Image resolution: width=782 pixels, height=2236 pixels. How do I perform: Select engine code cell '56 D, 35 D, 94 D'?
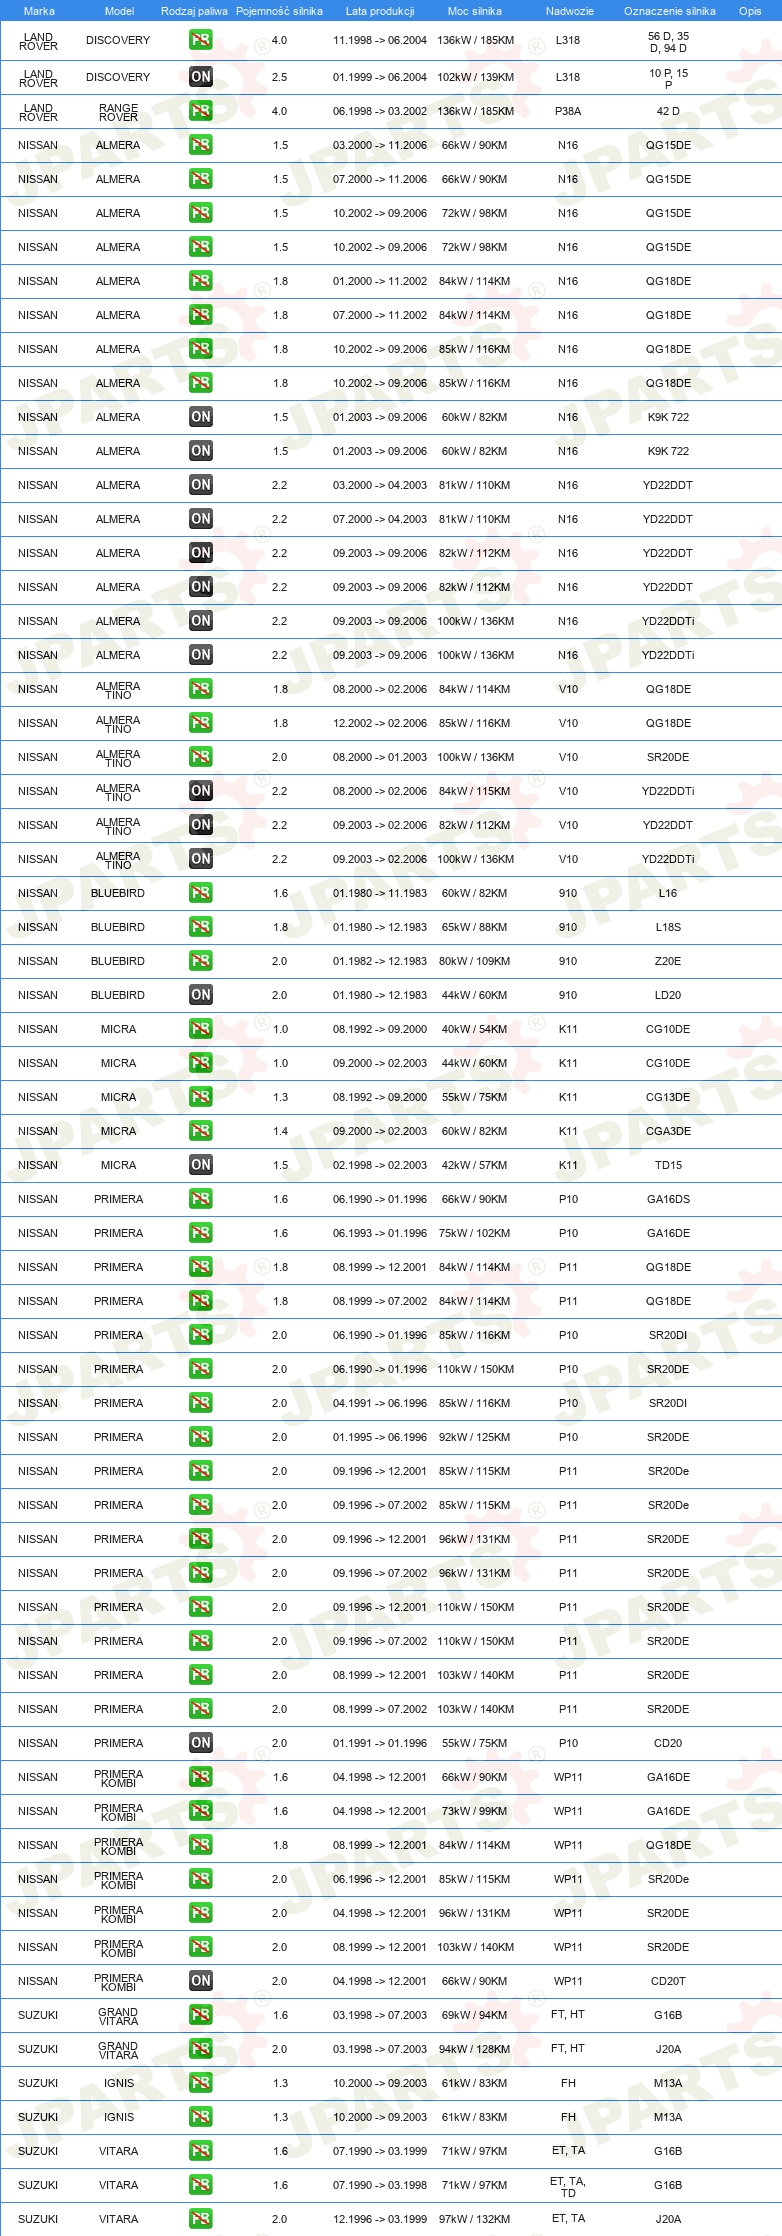click(x=668, y=42)
